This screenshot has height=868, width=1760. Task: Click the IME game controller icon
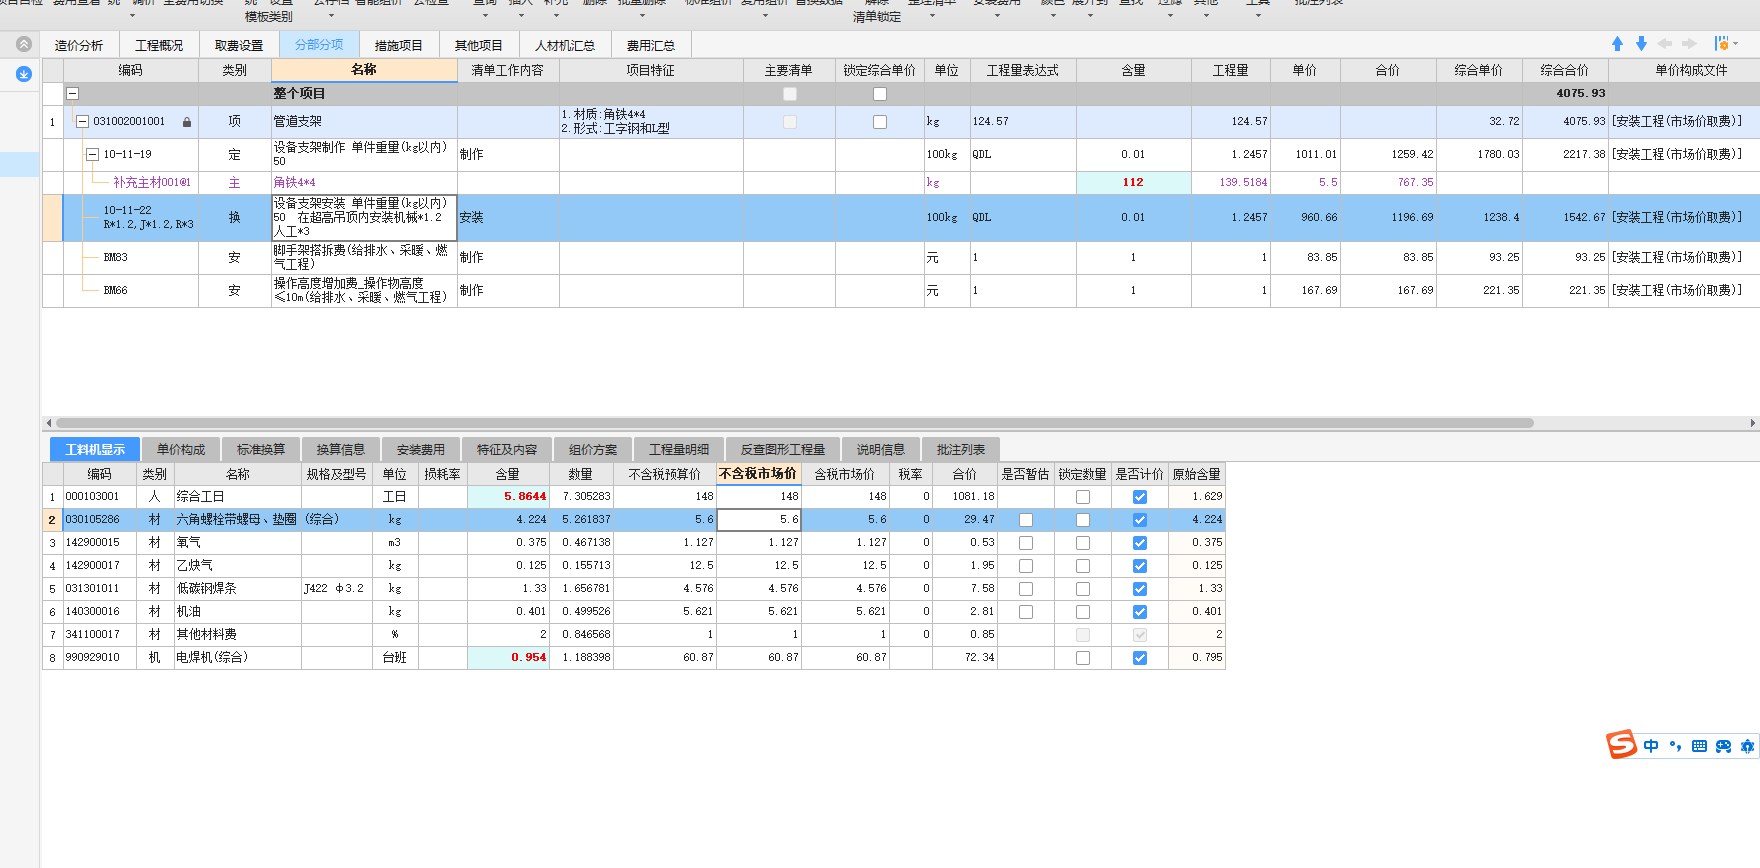coord(1723,746)
